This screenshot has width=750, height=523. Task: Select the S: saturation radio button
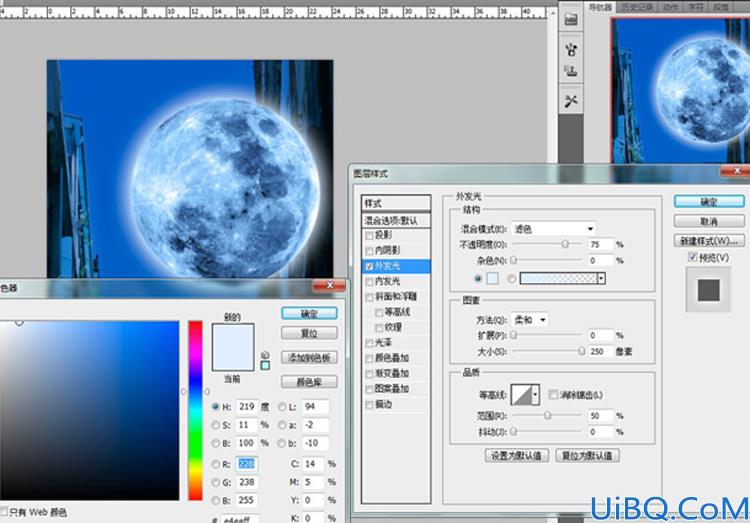215,425
